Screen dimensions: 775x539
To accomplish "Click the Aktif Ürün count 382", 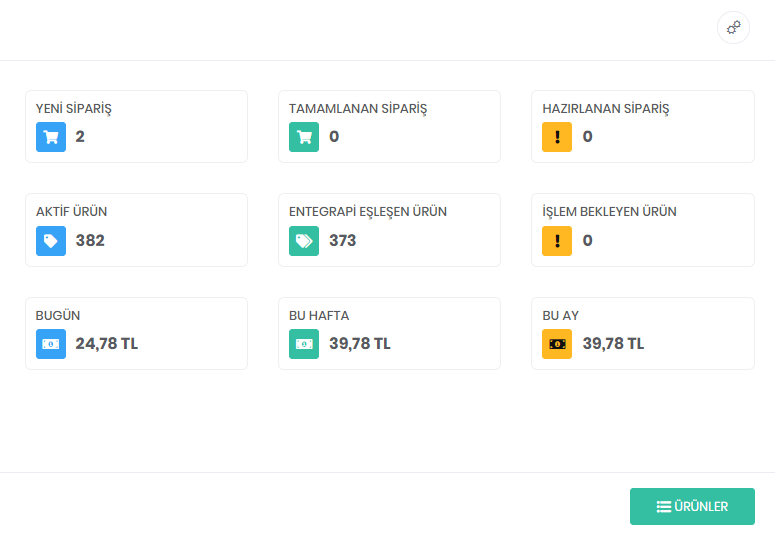I will [x=90, y=241].
